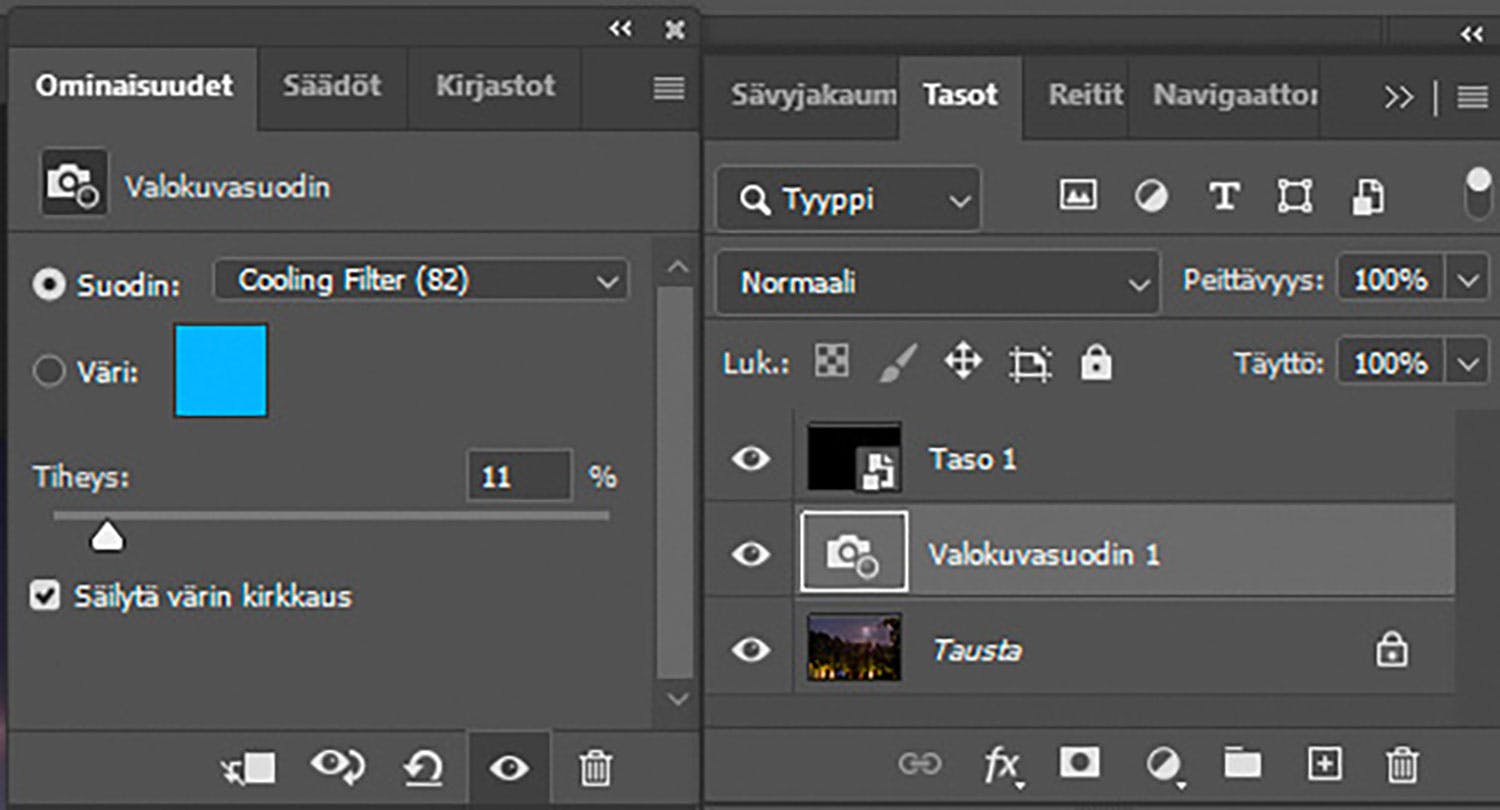Open the Reitit tab

click(1085, 95)
